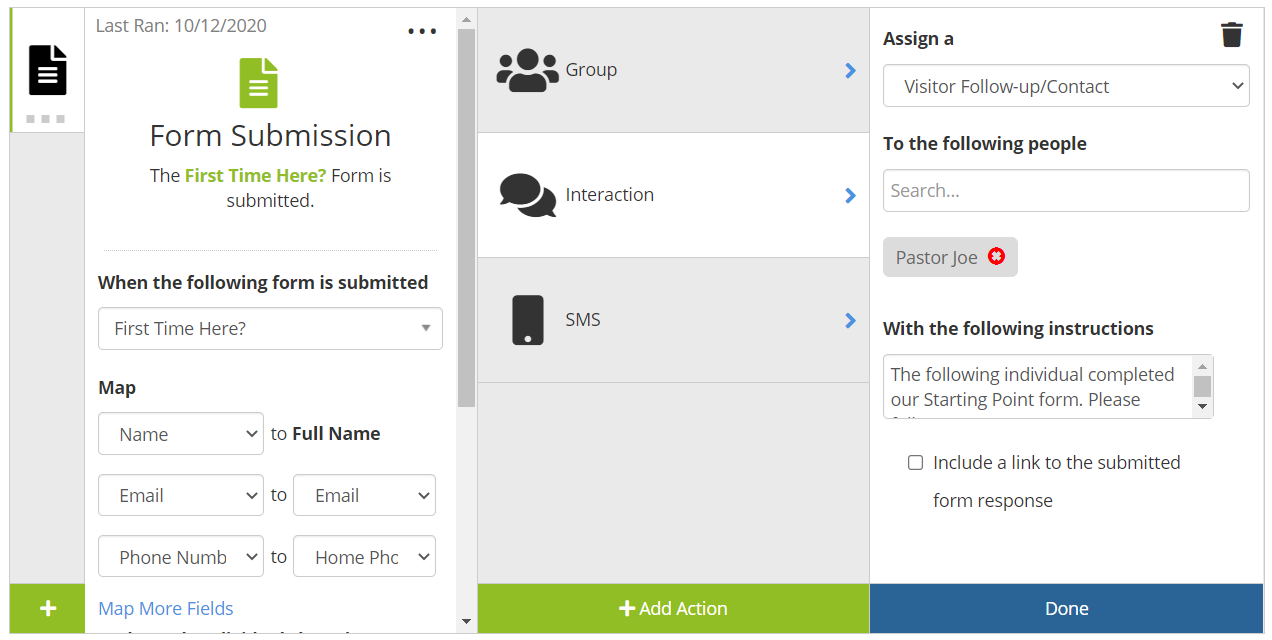Image resolution: width=1272 pixels, height=640 pixels.
Task: Click the people Search input field
Action: [1065, 190]
